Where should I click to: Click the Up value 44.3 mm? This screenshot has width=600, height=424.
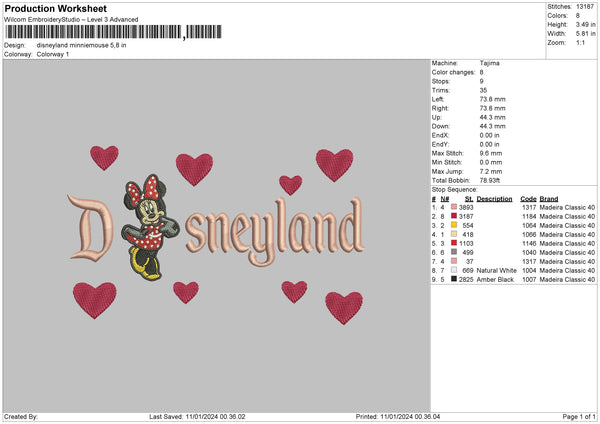coord(492,117)
